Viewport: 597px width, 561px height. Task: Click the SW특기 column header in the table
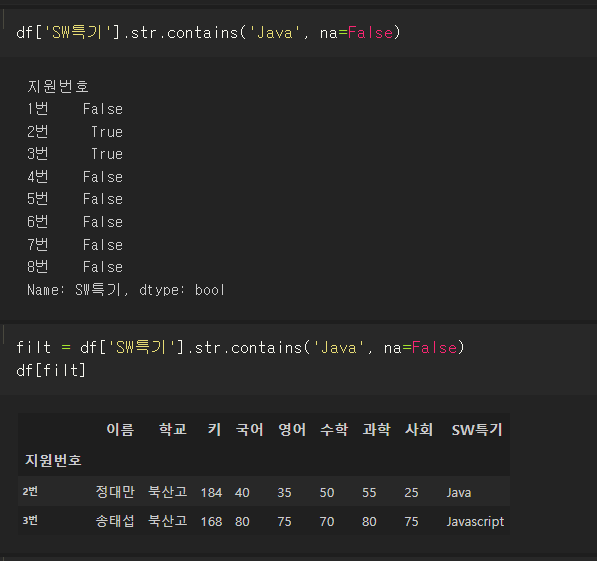click(477, 430)
